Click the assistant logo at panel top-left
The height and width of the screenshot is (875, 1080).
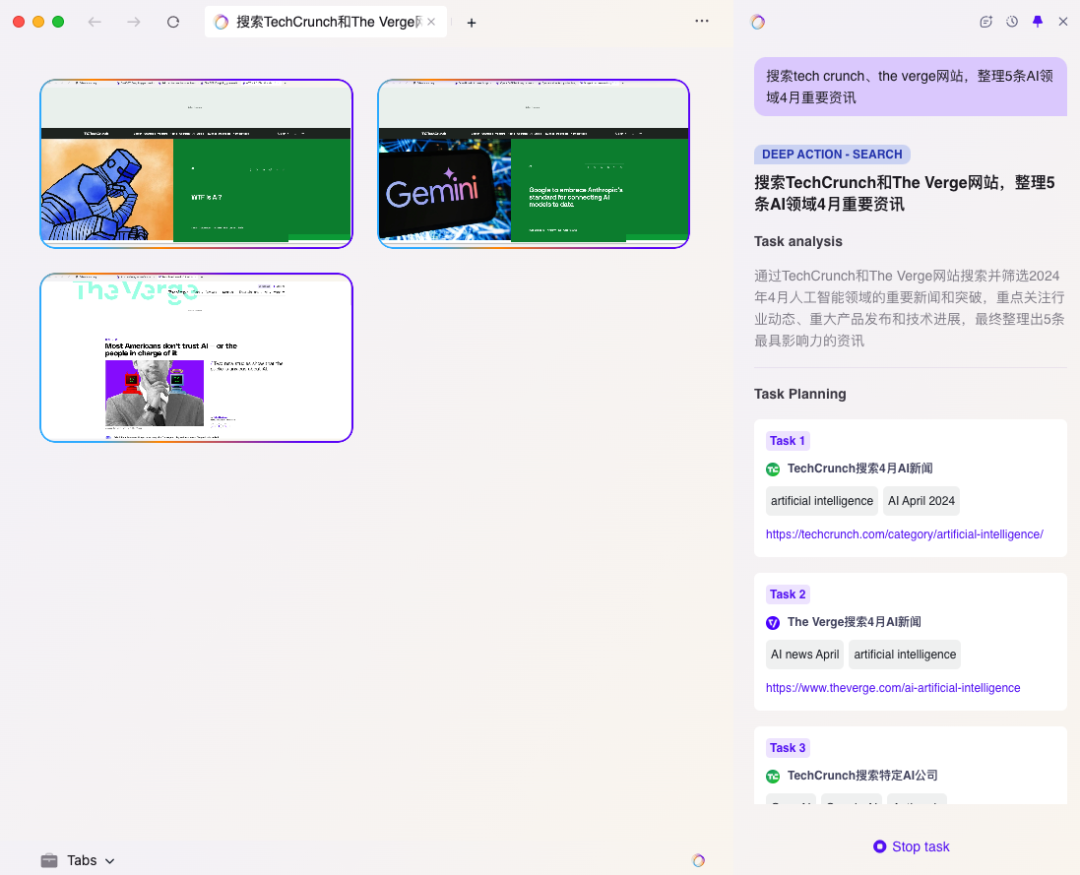click(x=758, y=22)
